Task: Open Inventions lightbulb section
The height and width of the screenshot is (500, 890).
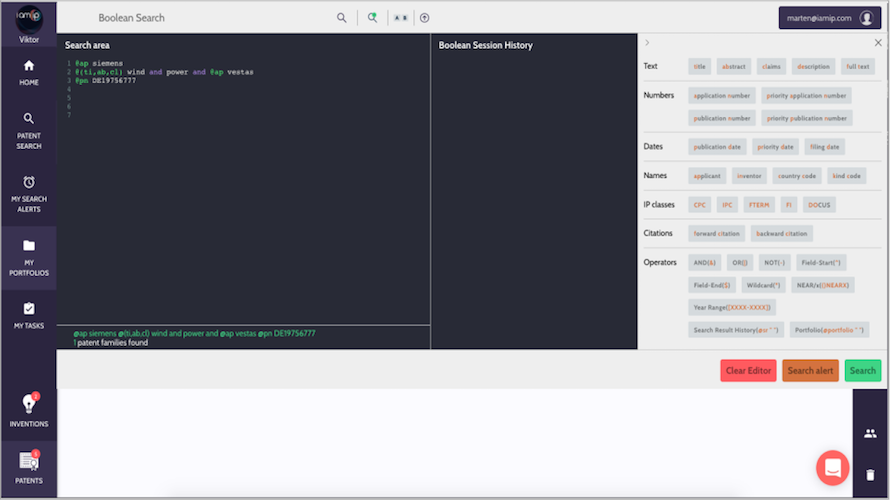Action: [28, 410]
